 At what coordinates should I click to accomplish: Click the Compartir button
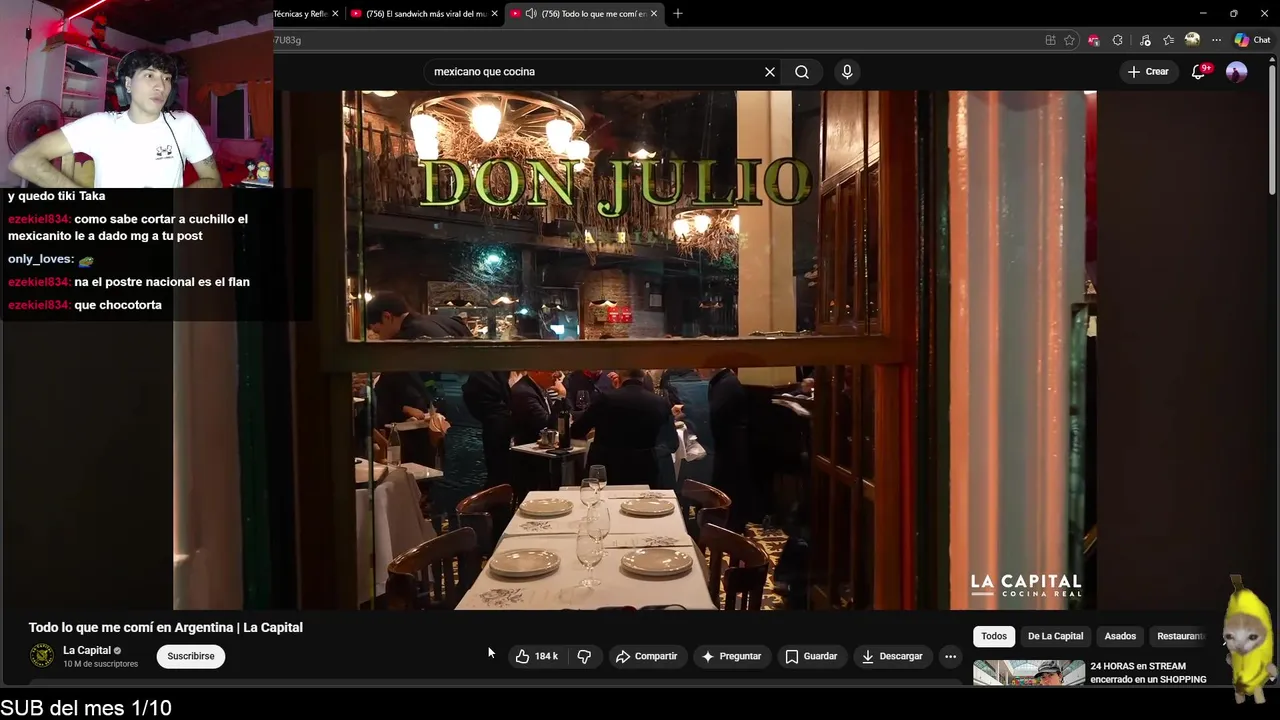646,656
